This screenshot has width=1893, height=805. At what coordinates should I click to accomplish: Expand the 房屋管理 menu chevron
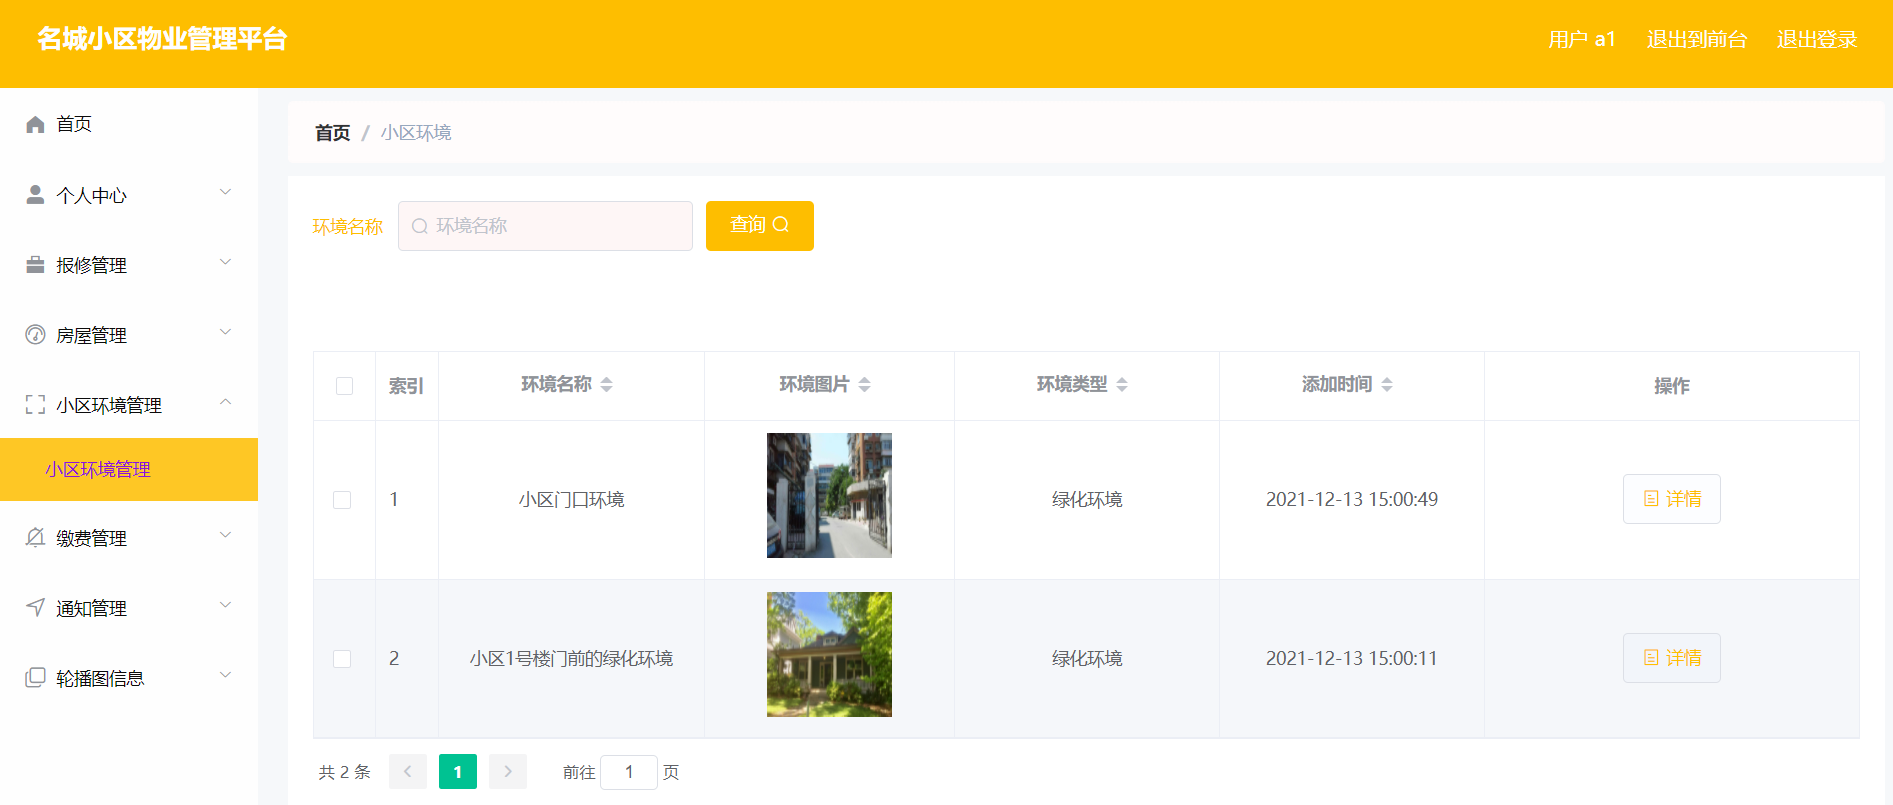click(x=225, y=332)
